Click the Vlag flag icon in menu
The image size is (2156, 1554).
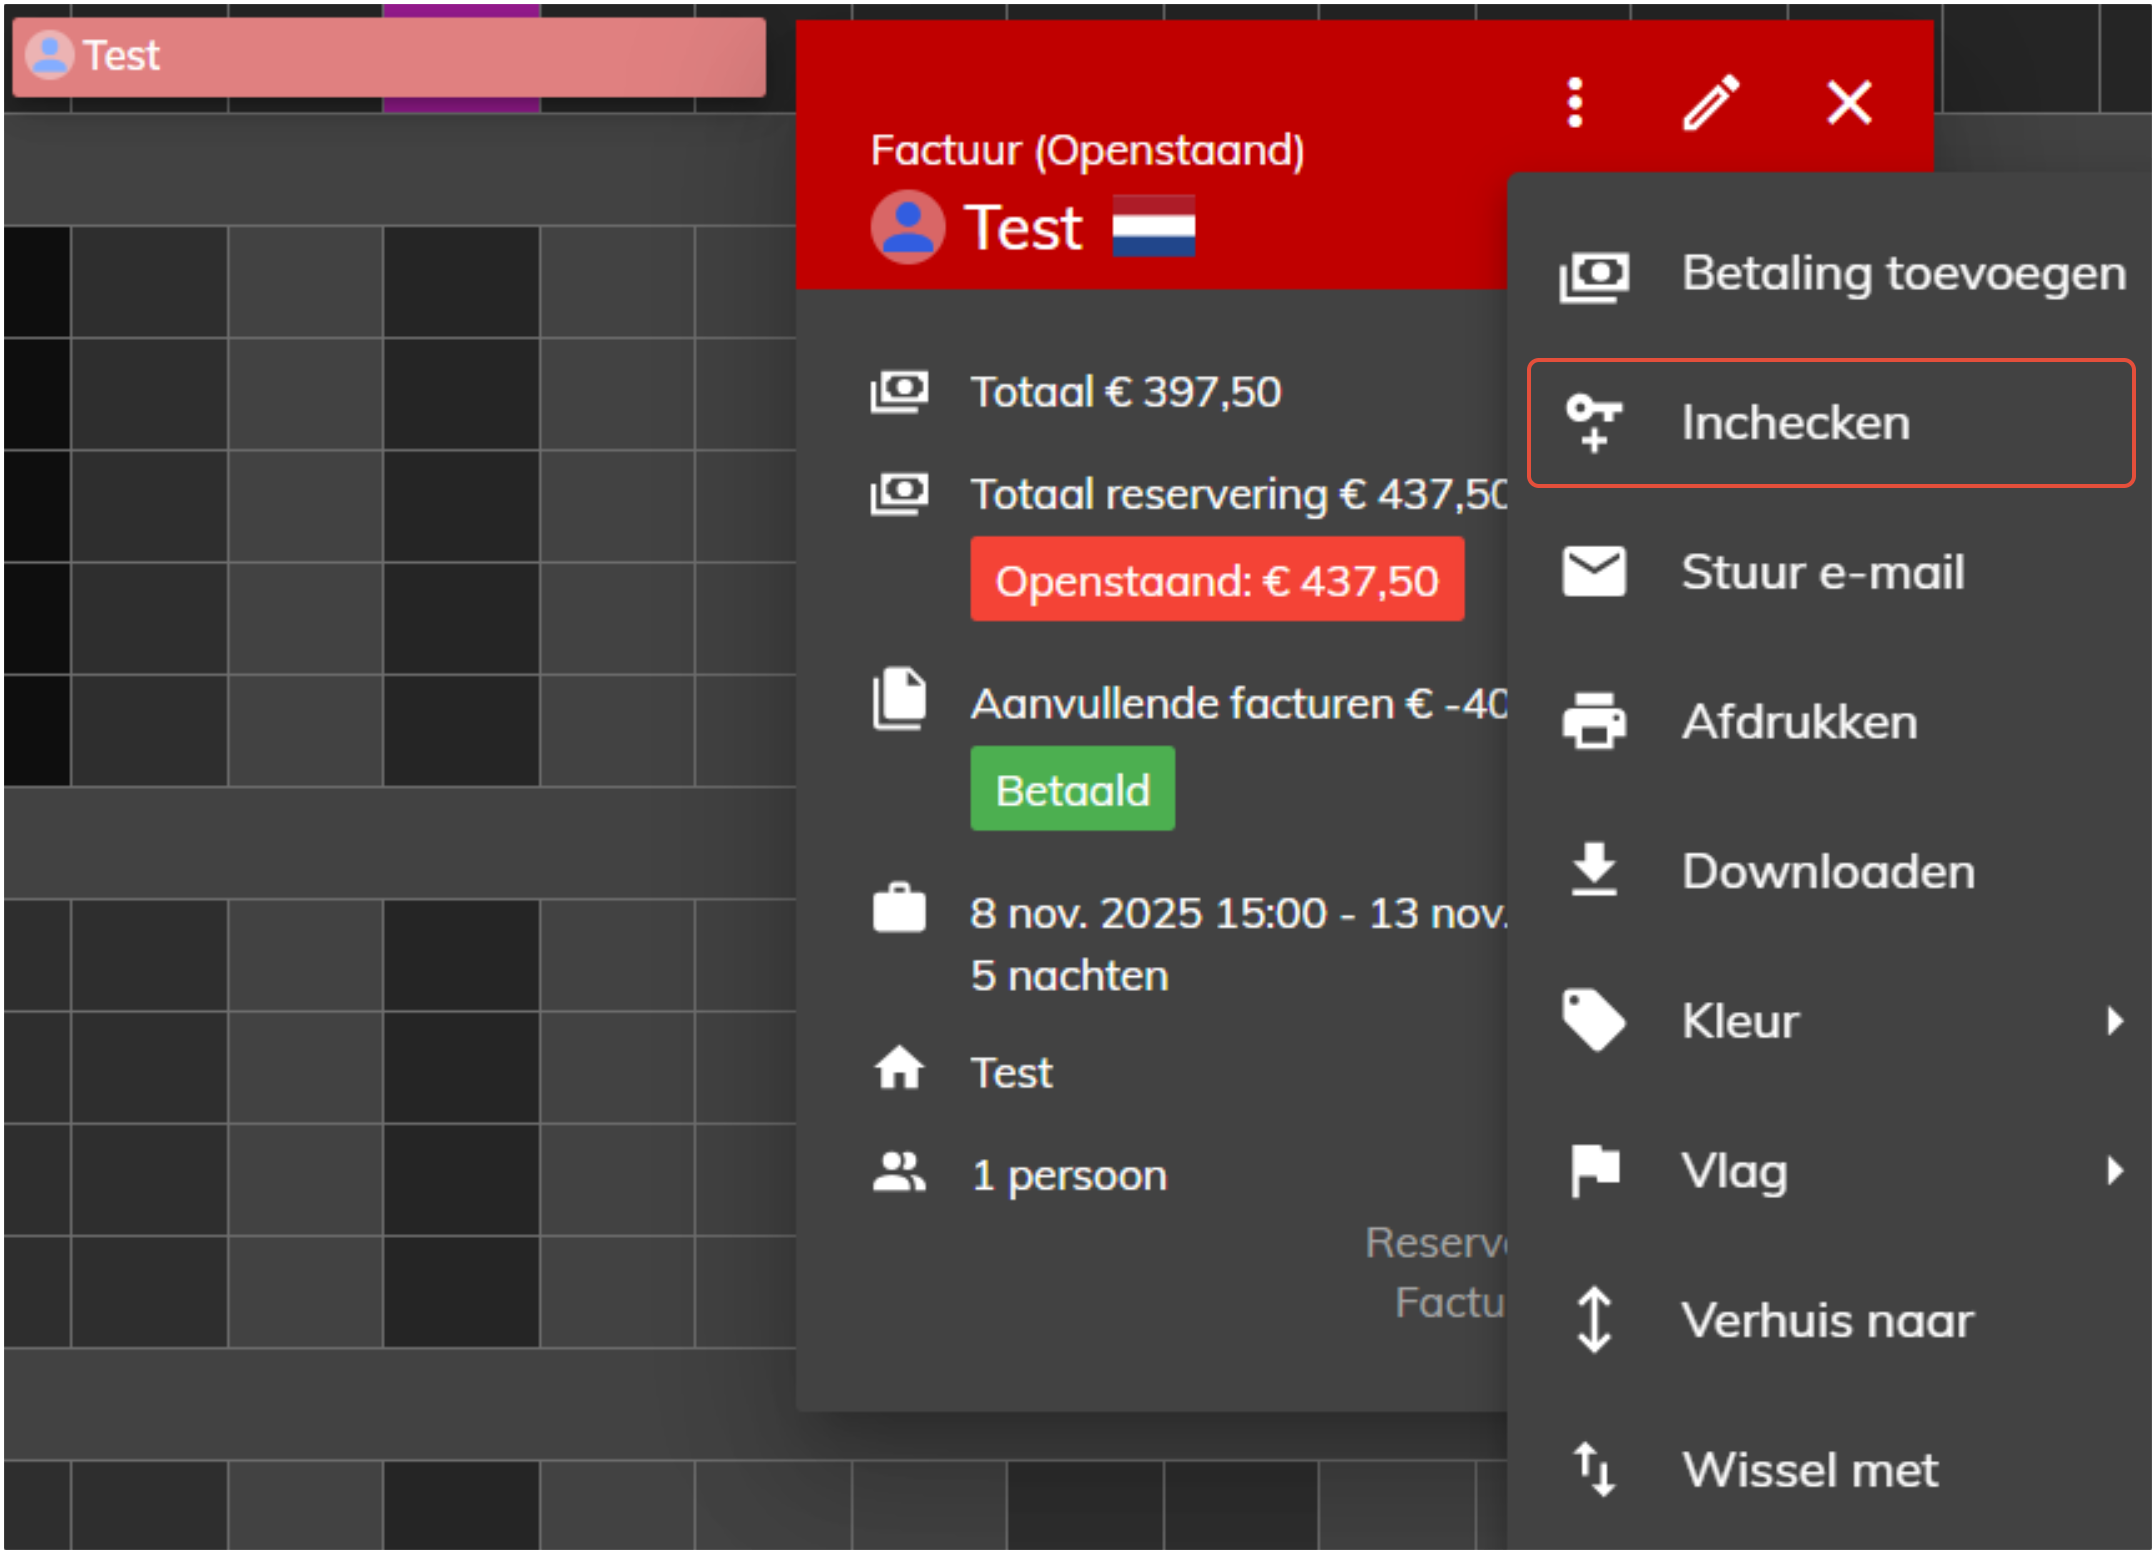coord(1594,1170)
